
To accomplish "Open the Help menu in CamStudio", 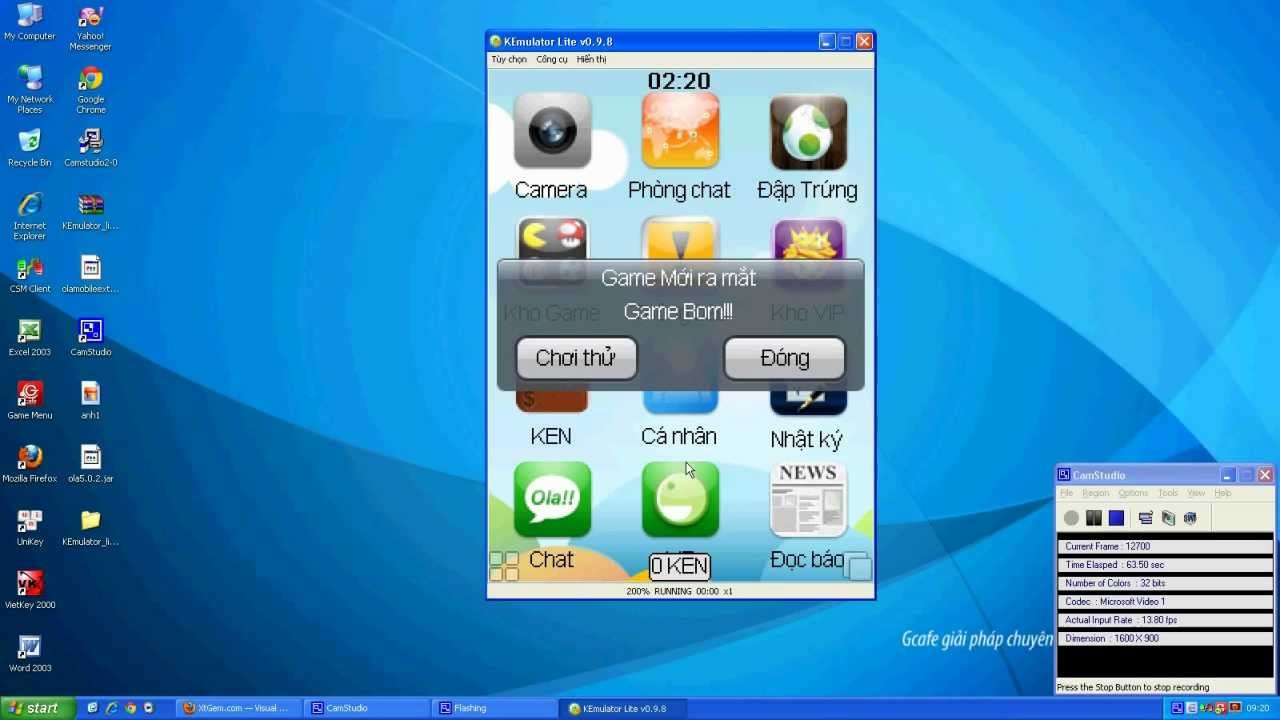I will tap(1223, 493).
